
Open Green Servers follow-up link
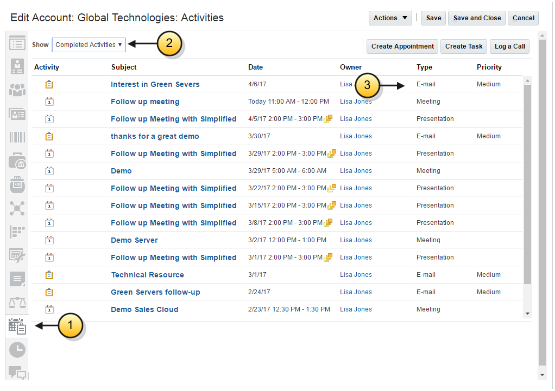155,292
